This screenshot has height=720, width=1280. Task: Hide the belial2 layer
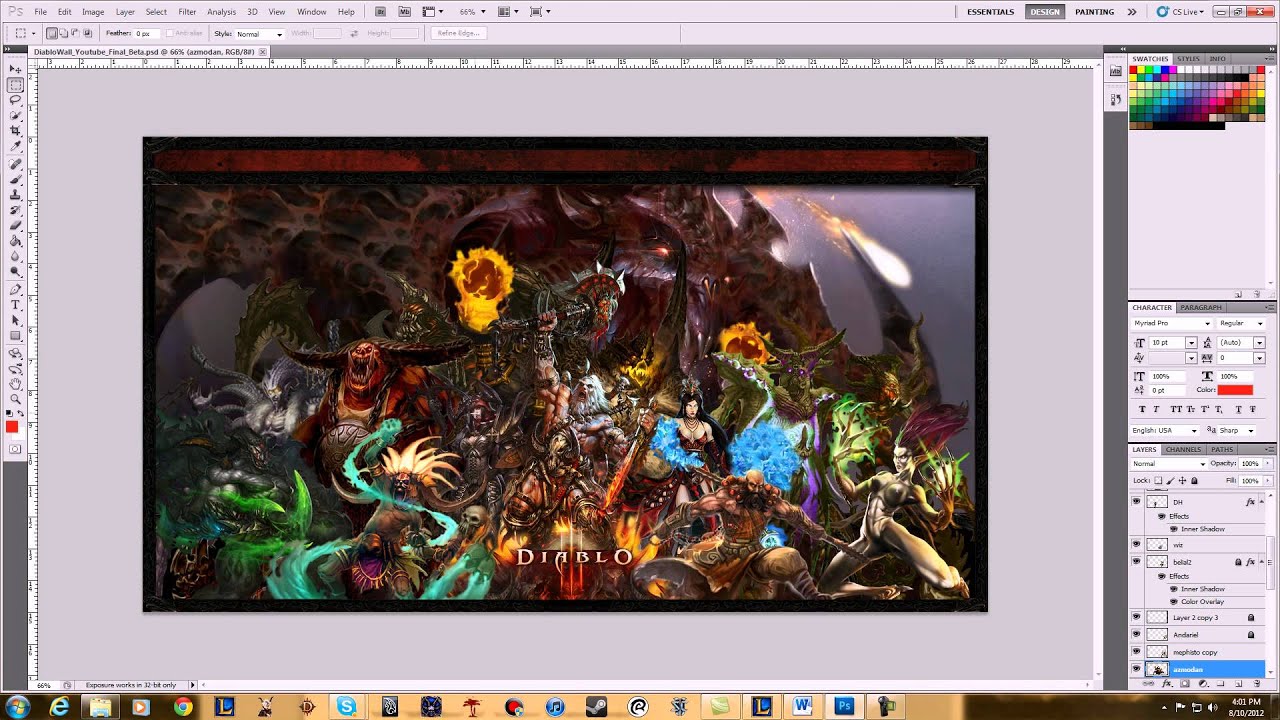click(1136, 562)
